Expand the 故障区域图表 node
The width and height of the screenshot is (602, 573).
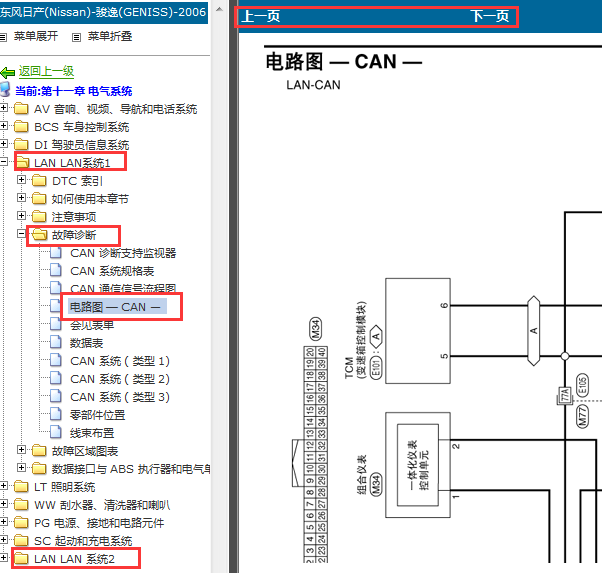(x=22, y=450)
